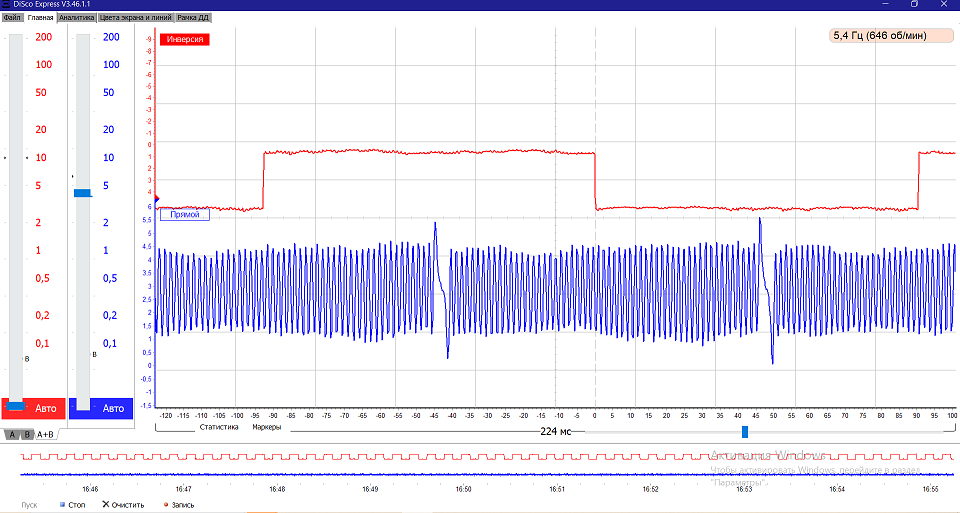Select blue scale value 0,2
The image size is (960, 513).
[110, 315]
